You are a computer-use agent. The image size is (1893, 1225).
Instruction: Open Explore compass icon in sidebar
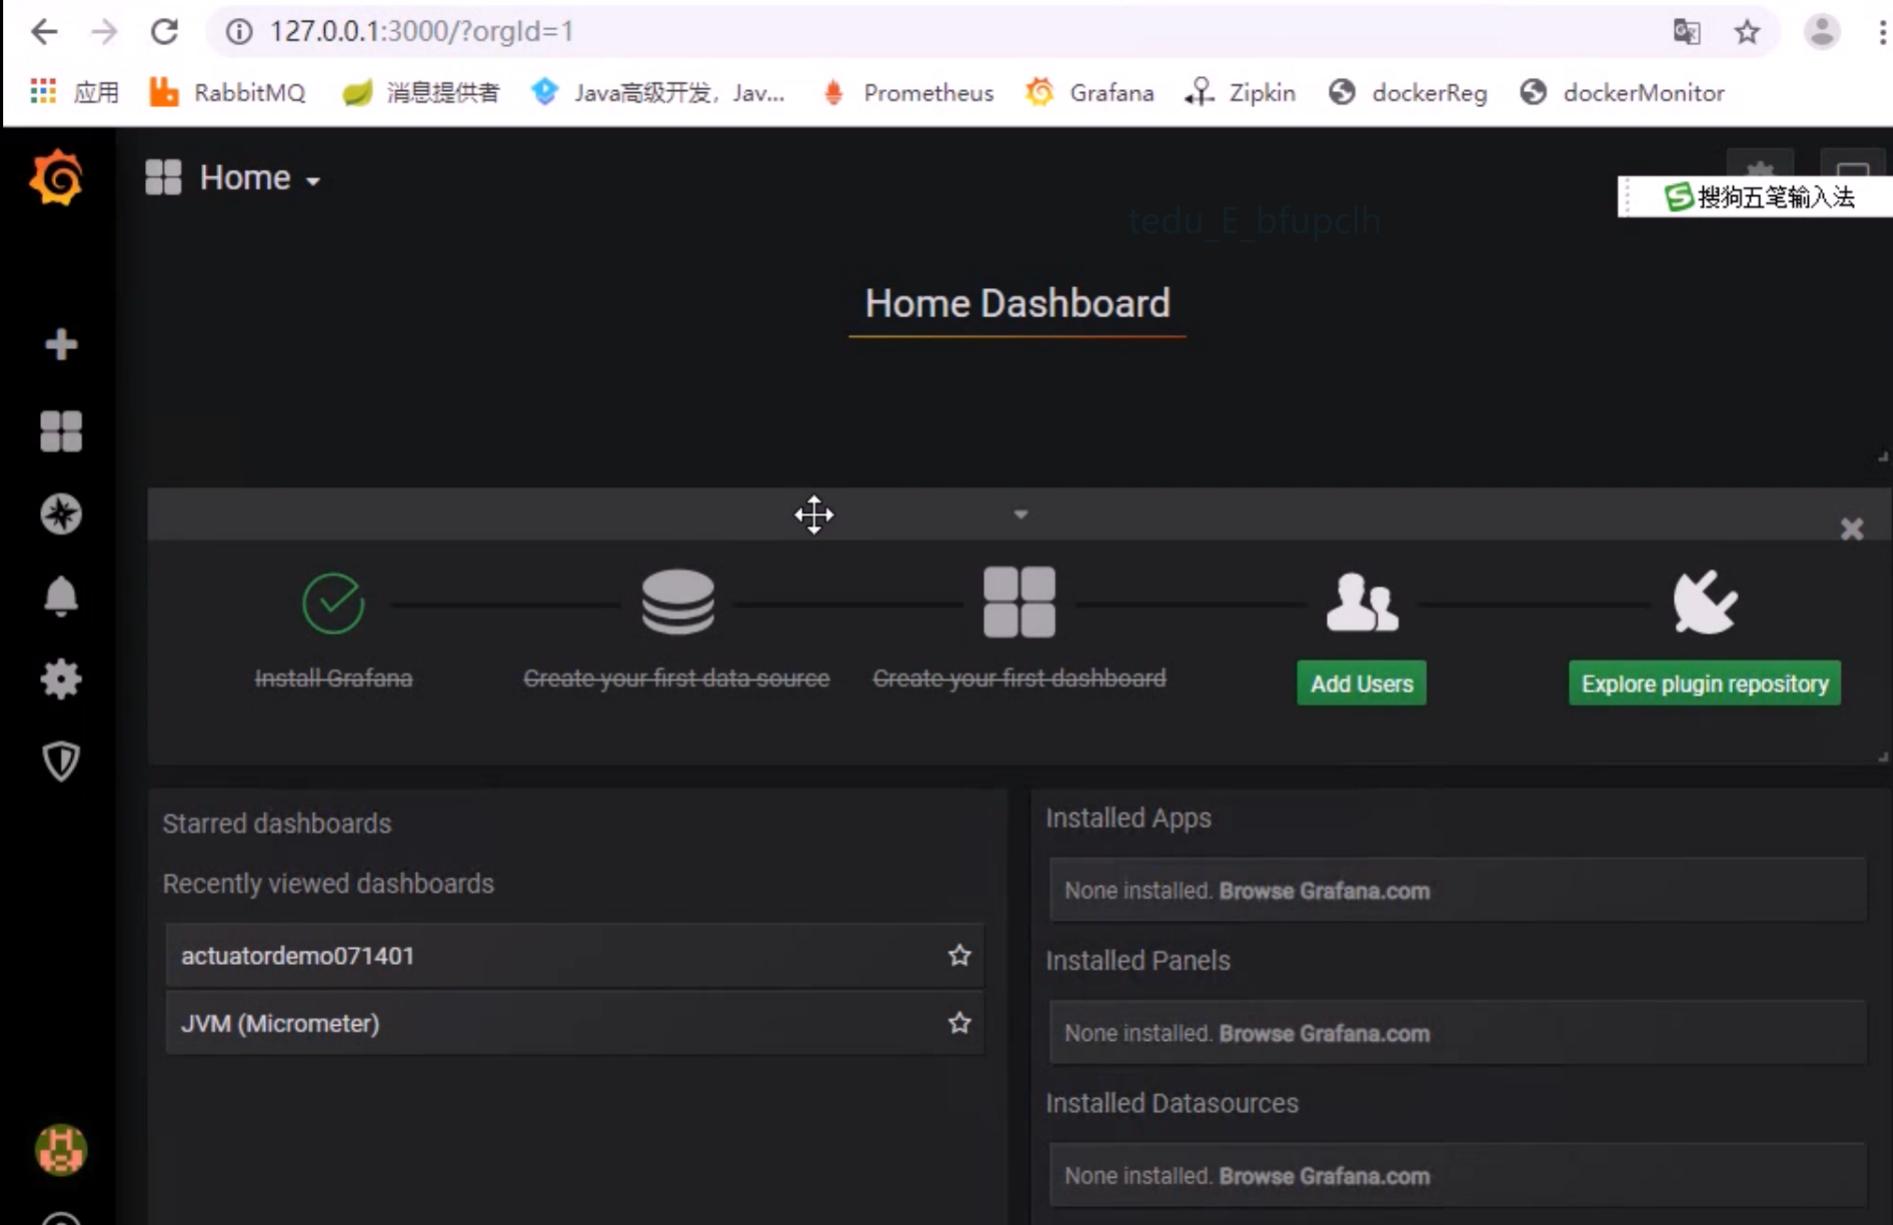61,514
